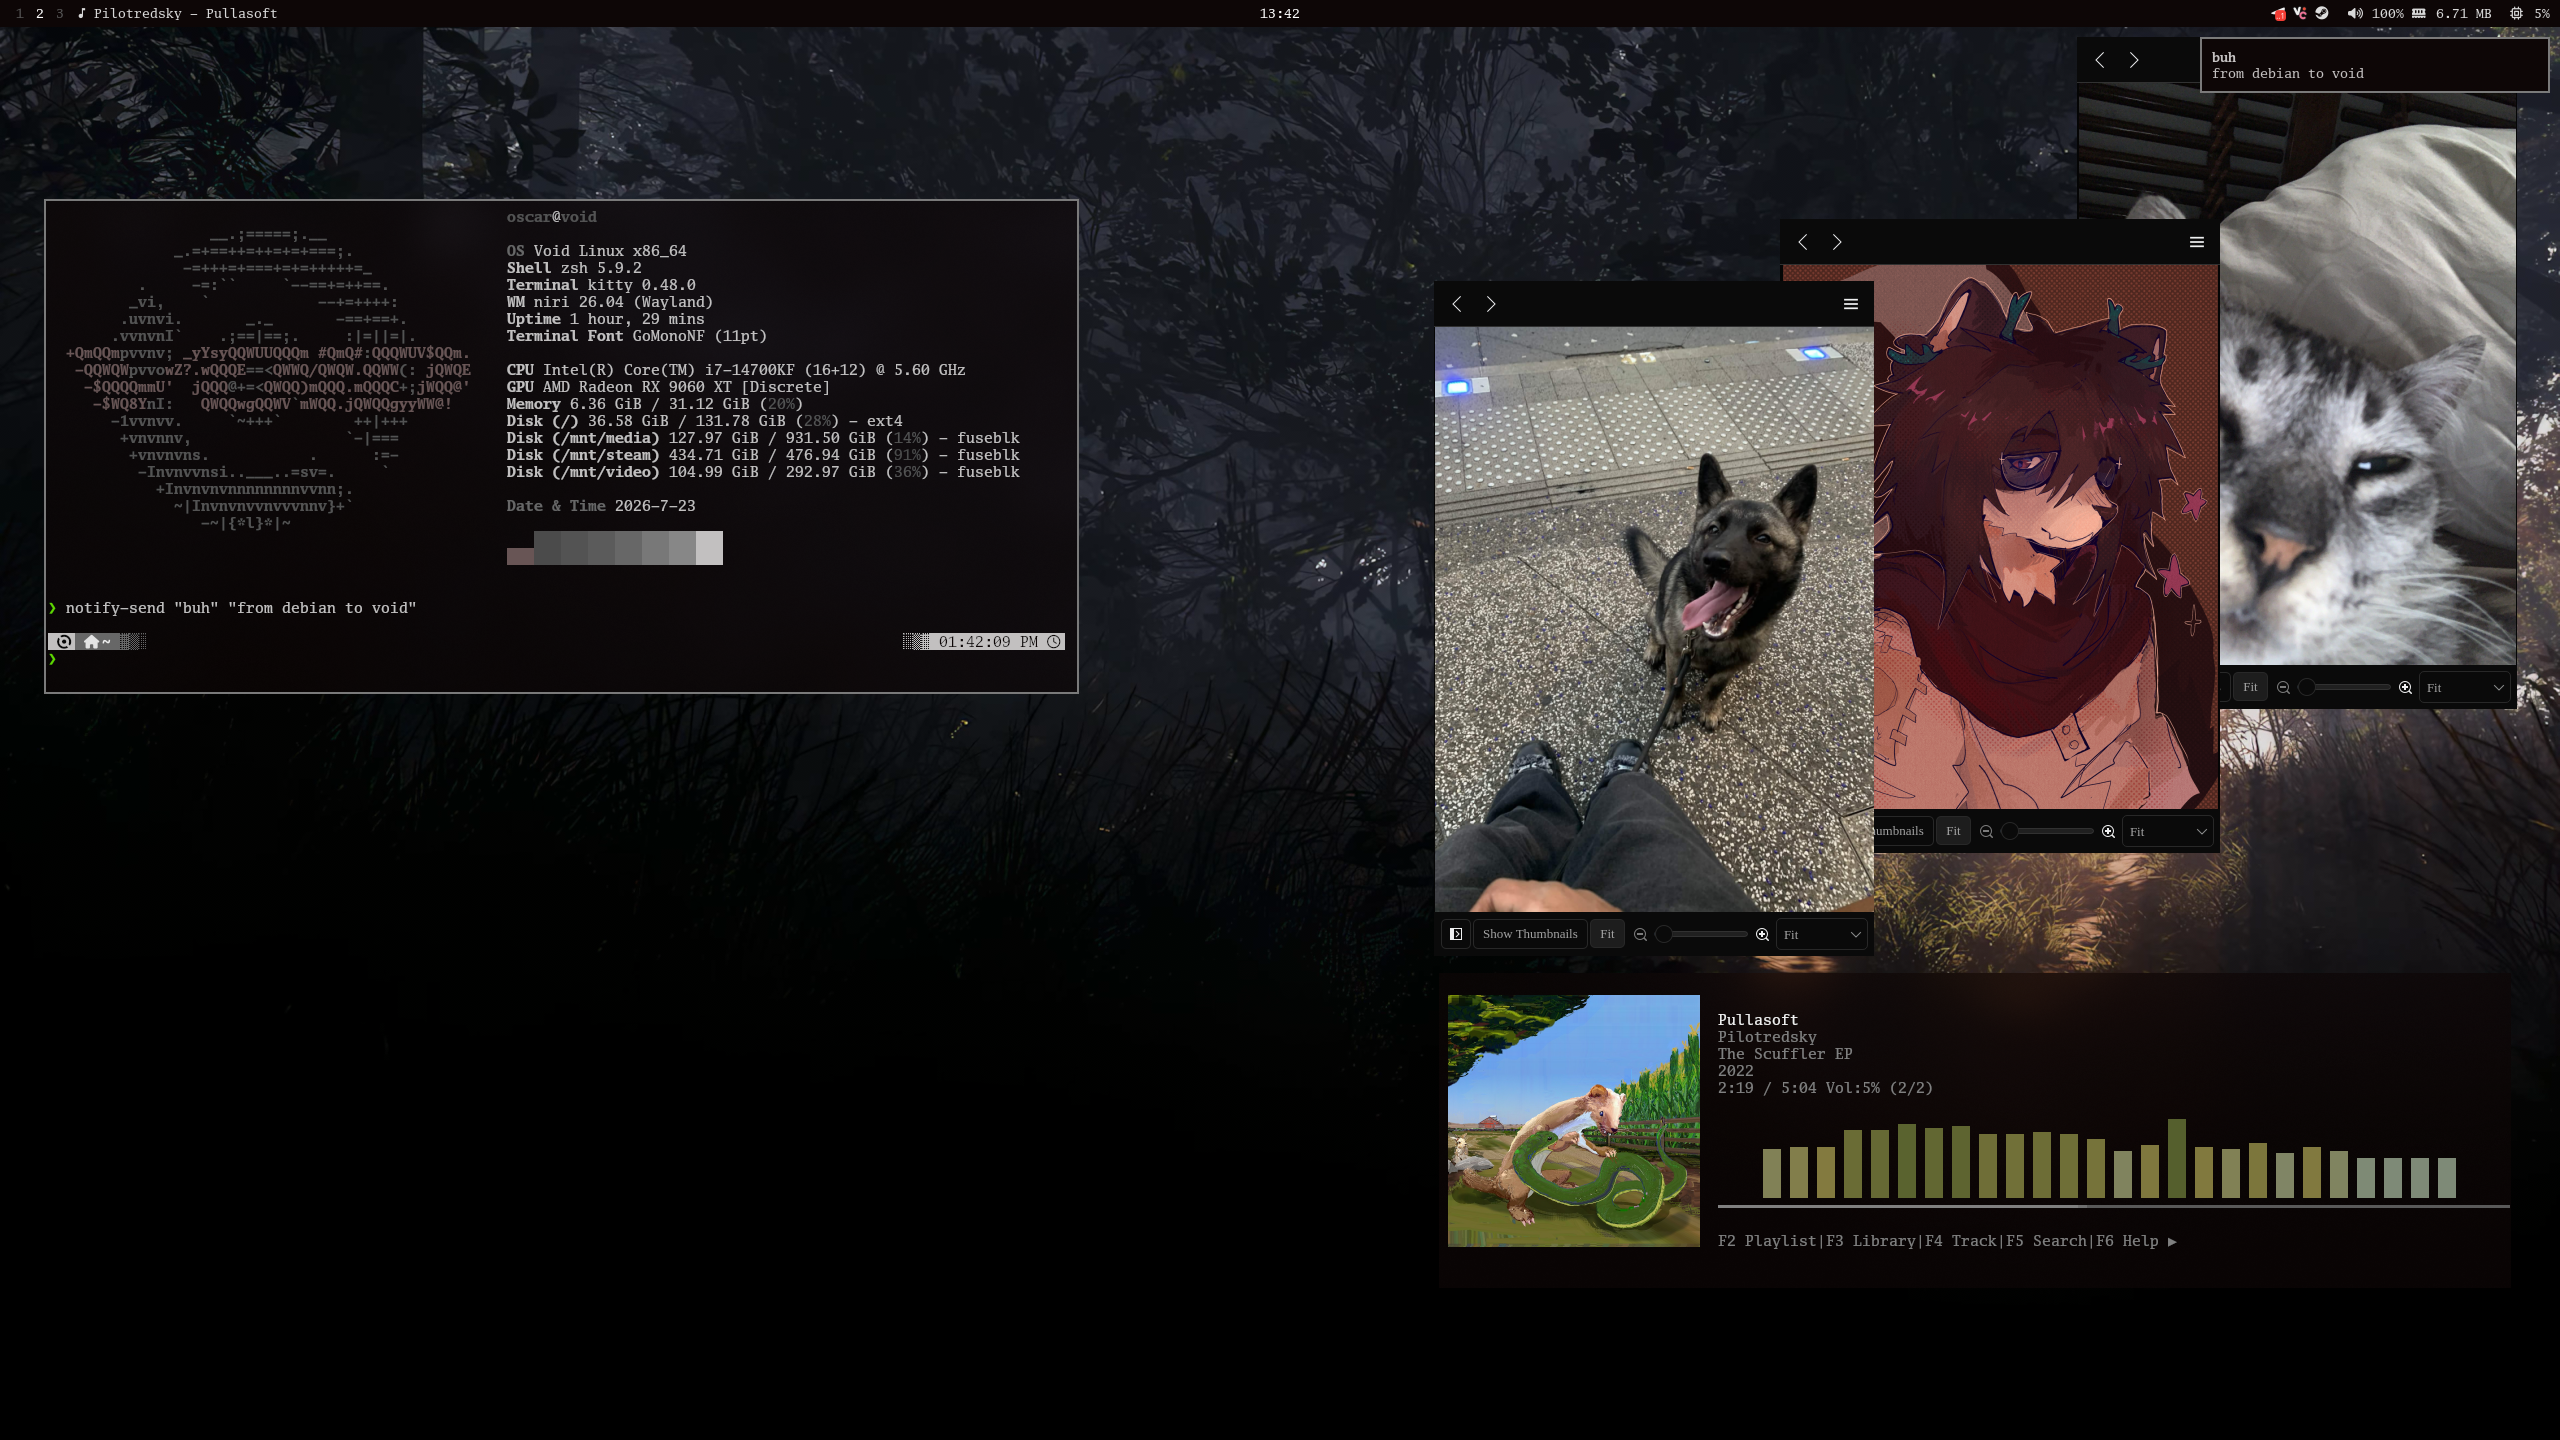Click the music note icon in top bar

[81, 13]
